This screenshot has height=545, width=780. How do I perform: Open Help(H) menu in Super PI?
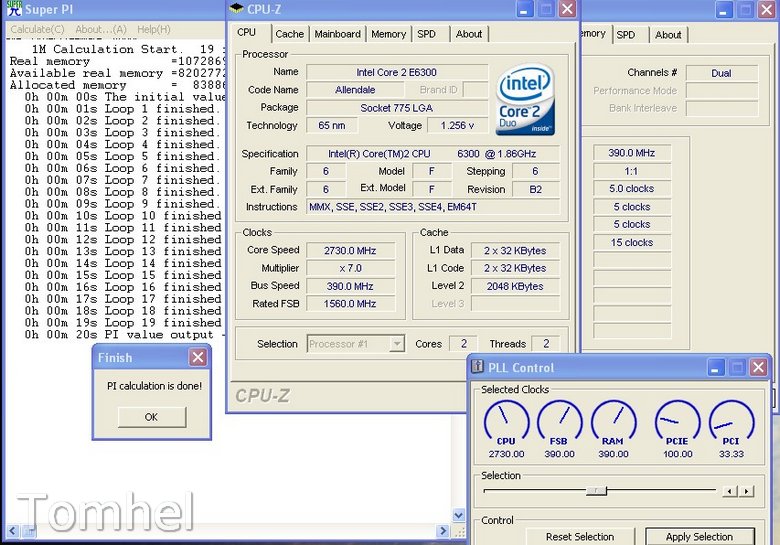point(154,29)
